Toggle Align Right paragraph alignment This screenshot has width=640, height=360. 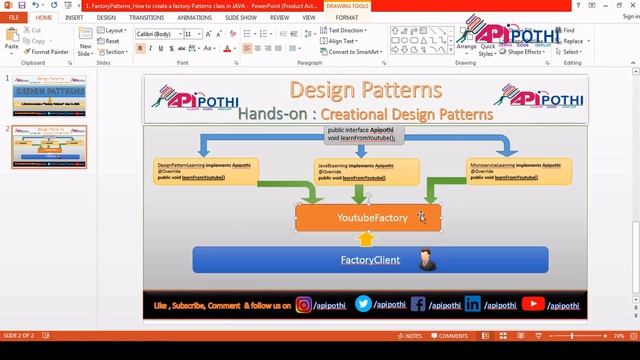coord(268,49)
